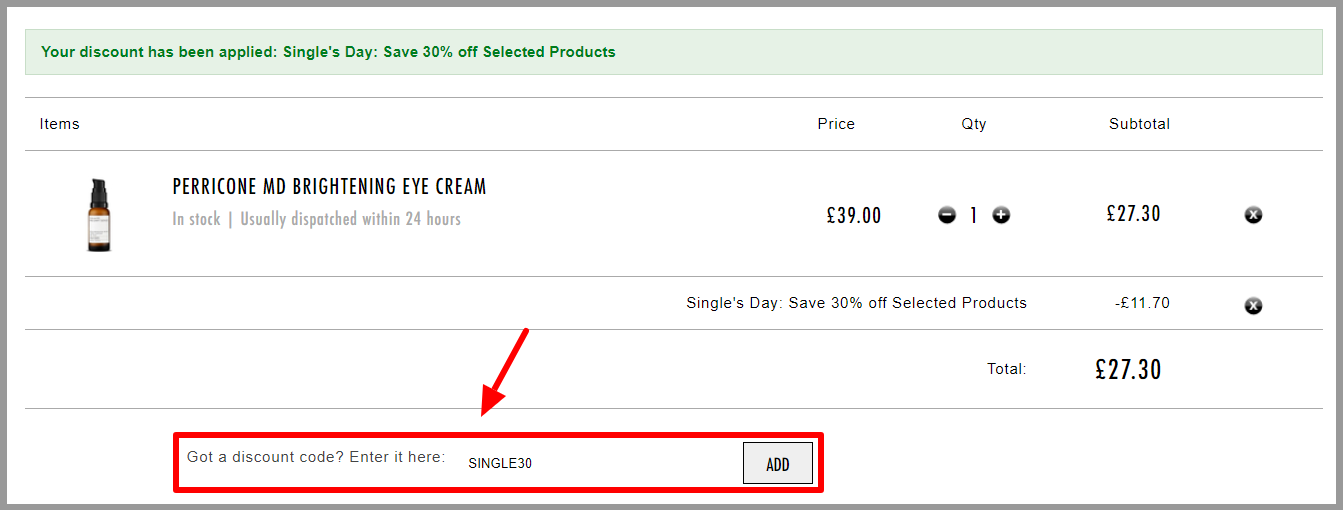Image resolution: width=1343 pixels, height=510 pixels.
Task: Remove the Perricone MD eye cream item
Action: click(x=1253, y=215)
